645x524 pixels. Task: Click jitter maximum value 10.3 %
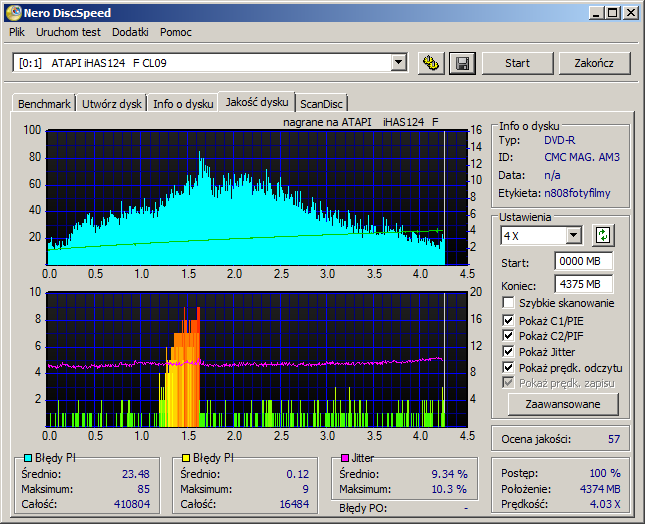449,489
